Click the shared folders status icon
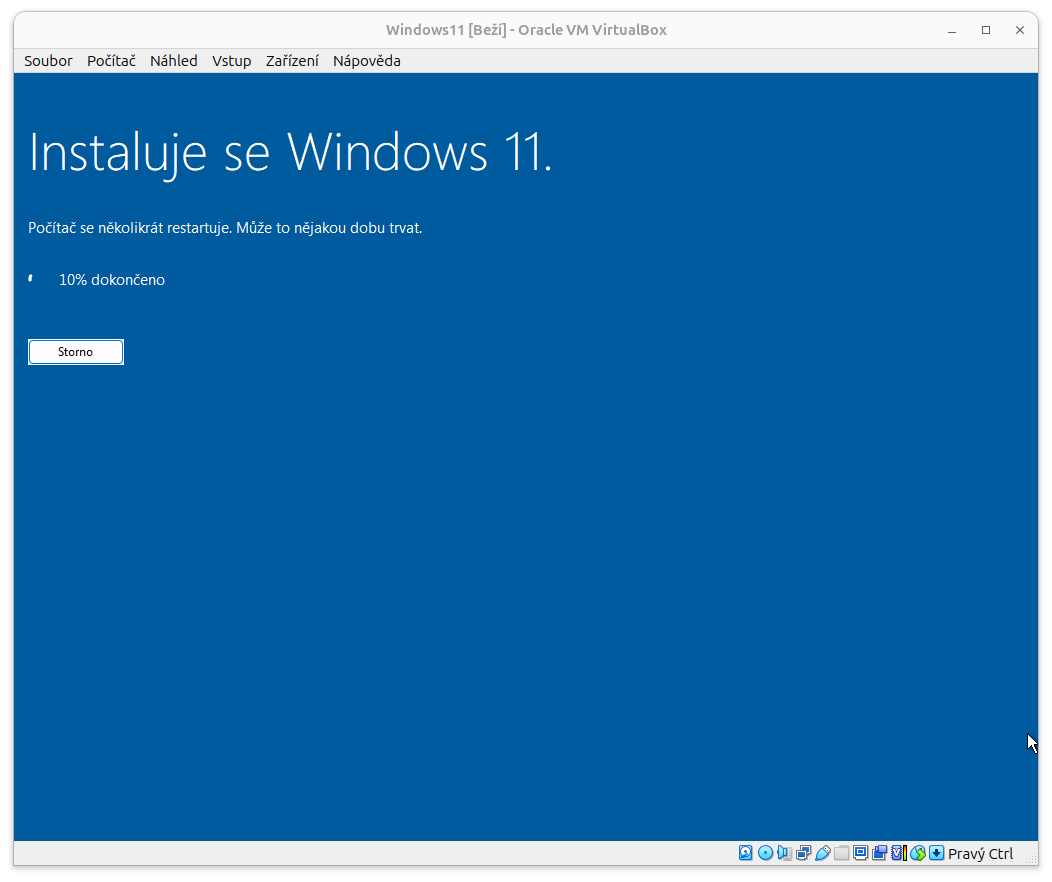1052x882 pixels. tap(841, 852)
